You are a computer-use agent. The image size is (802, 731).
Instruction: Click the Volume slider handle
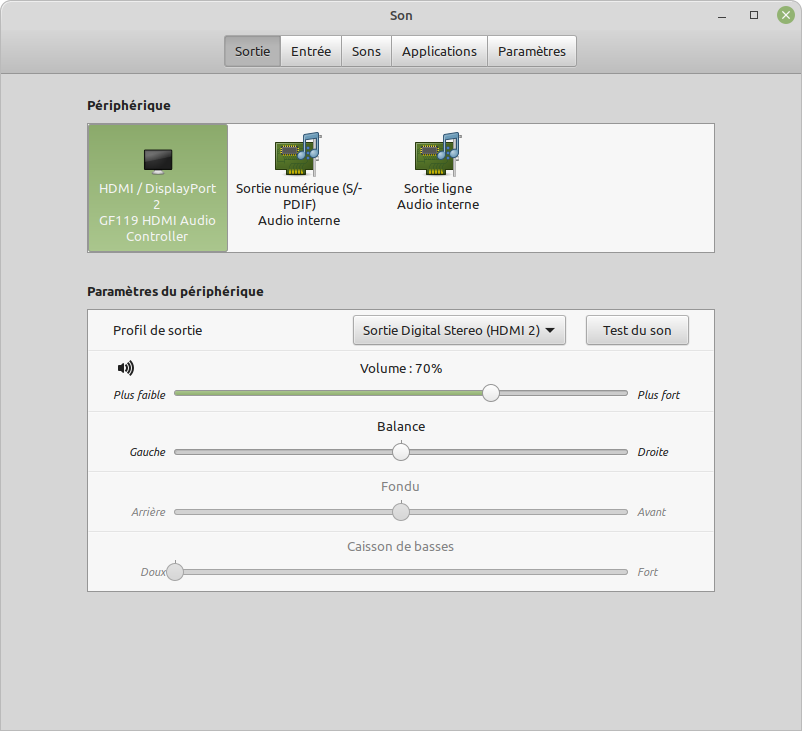(x=491, y=393)
